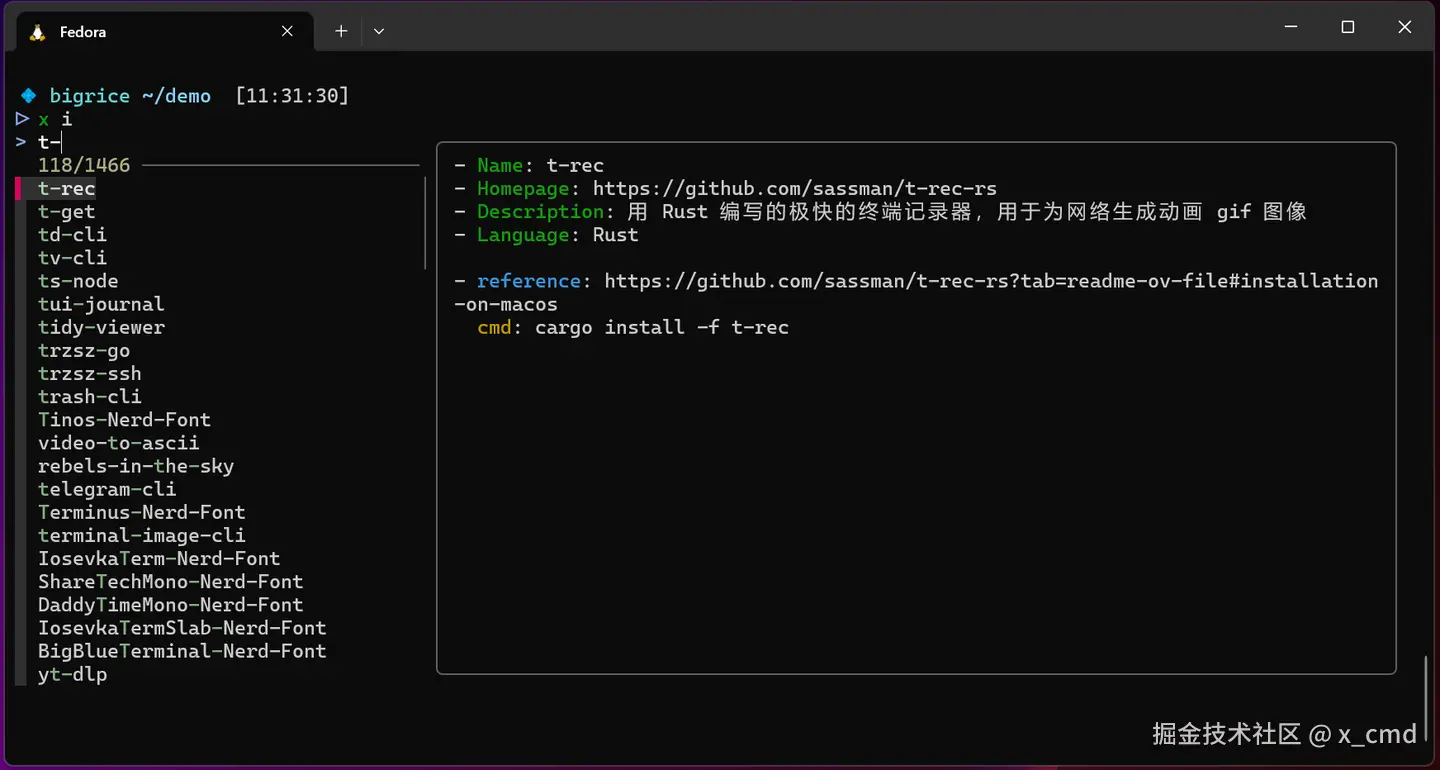This screenshot has width=1440, height=770.
Task: Minimize the terminal window
Action: pos(1290,28)
